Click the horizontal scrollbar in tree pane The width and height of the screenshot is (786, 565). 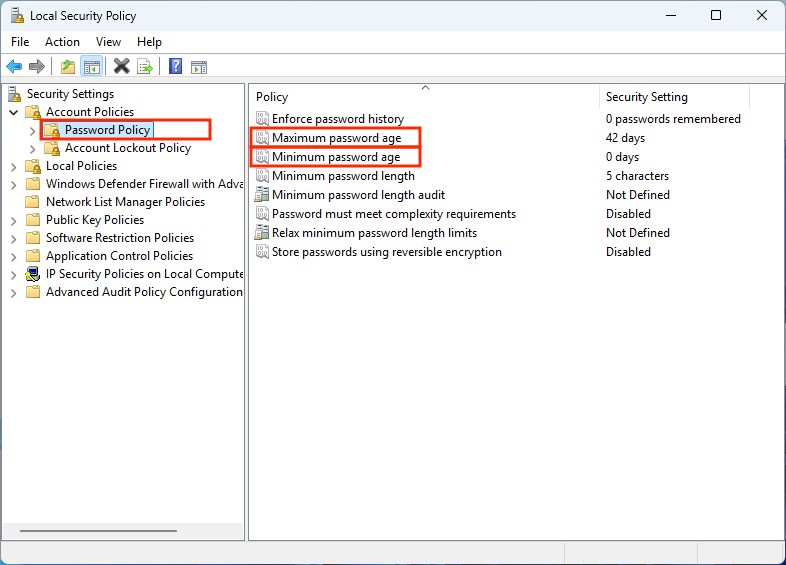pyautogui.click(x=98, y=530)
